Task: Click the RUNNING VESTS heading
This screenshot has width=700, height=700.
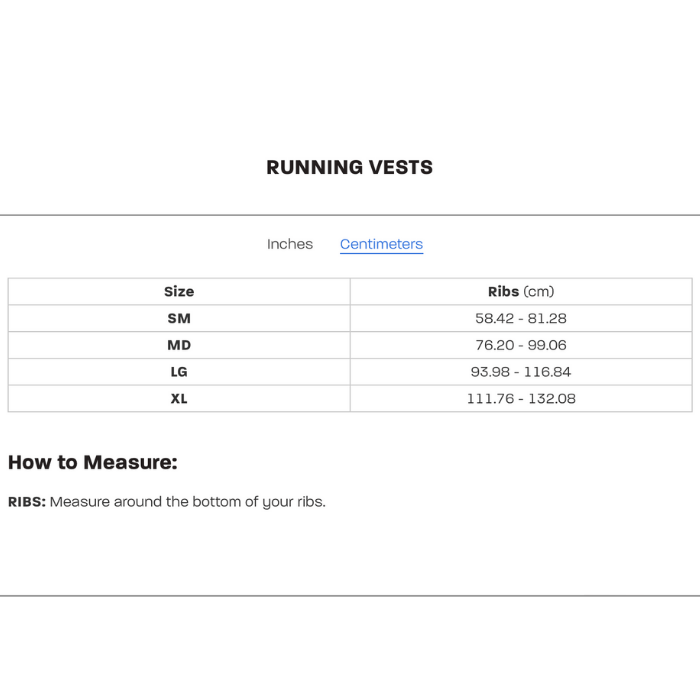Action: click(x=350, y=167)
